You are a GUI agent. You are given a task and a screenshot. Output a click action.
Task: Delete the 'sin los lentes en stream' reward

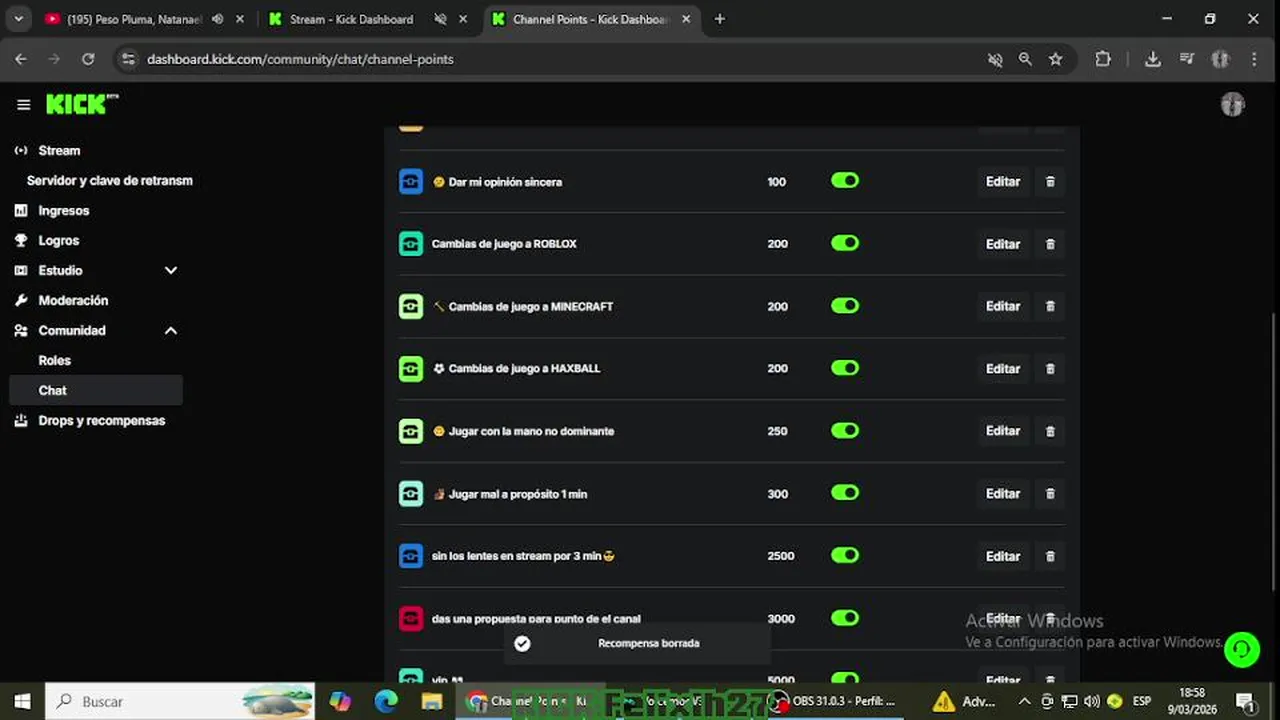(x=1050, y=556)
